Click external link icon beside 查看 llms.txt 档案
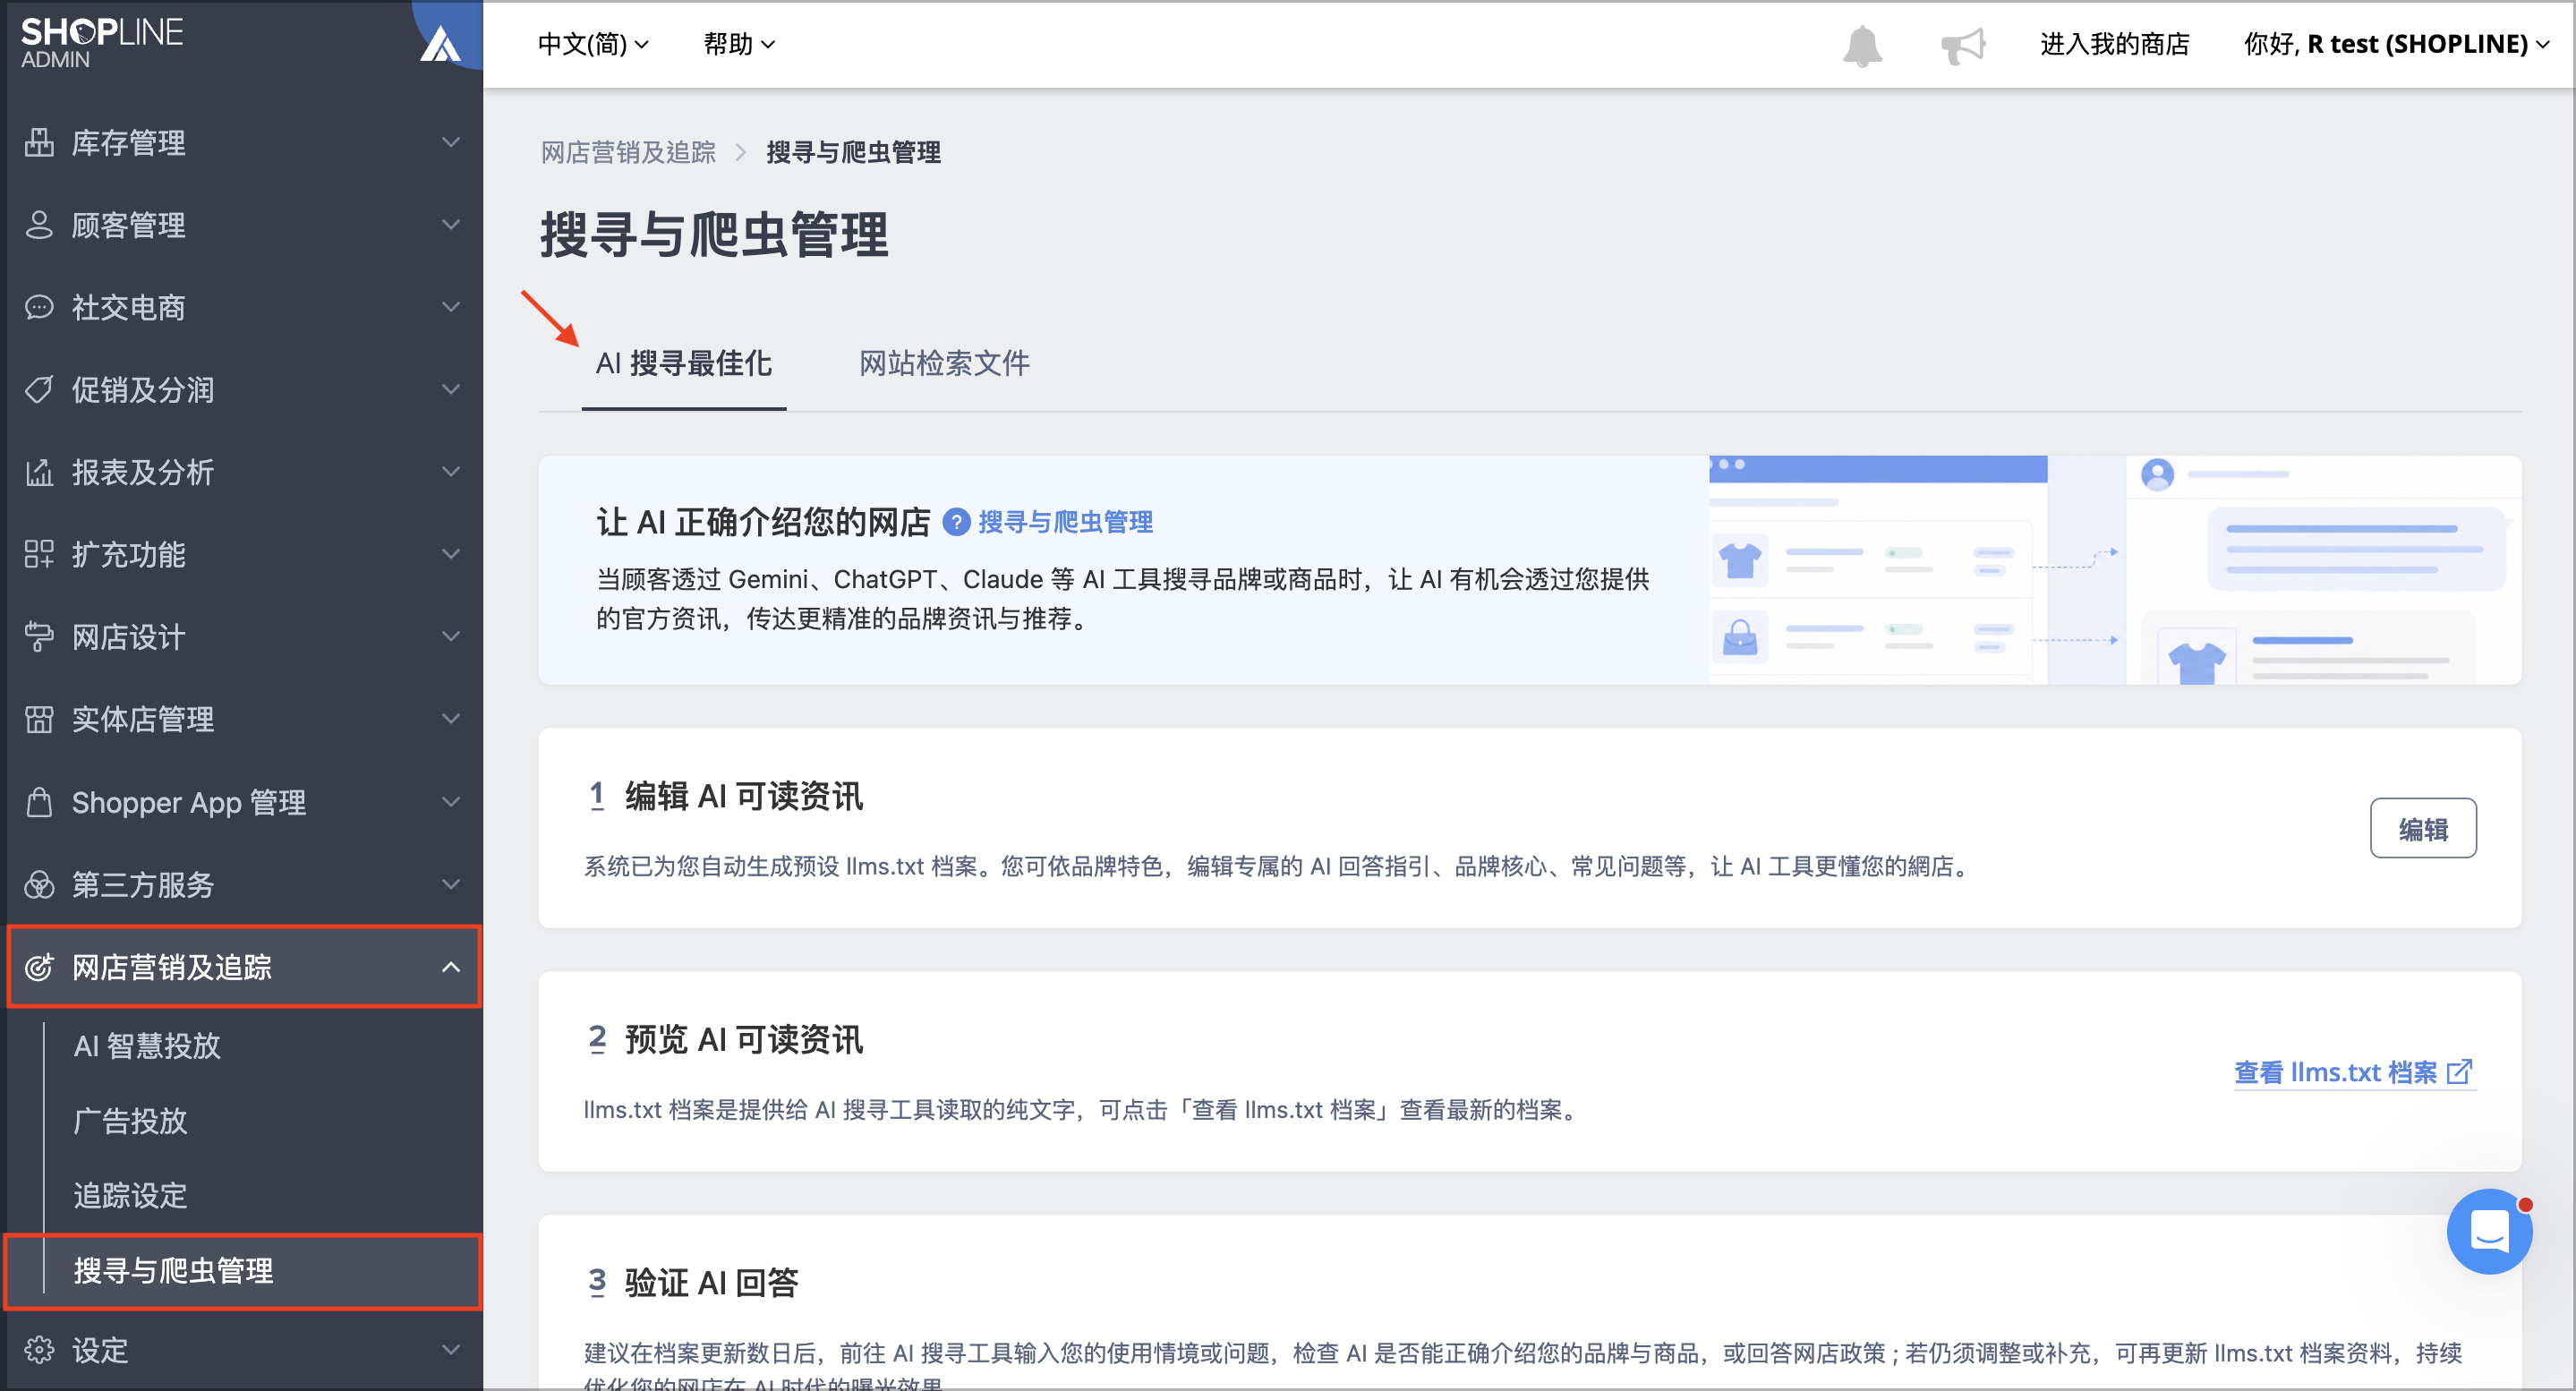The image size is (2576, 1391). (x=2460, y=1072)
